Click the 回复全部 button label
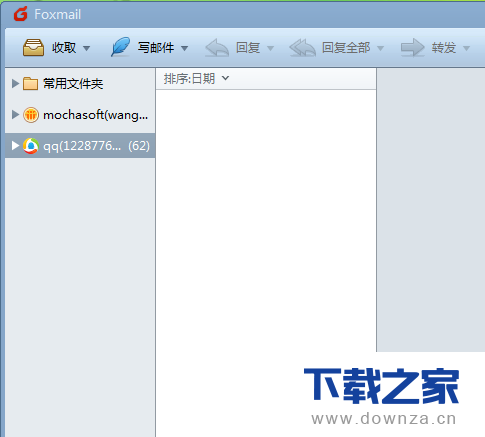Image resolution: width=485 pixels, height=437 pixels. point(346,48)
